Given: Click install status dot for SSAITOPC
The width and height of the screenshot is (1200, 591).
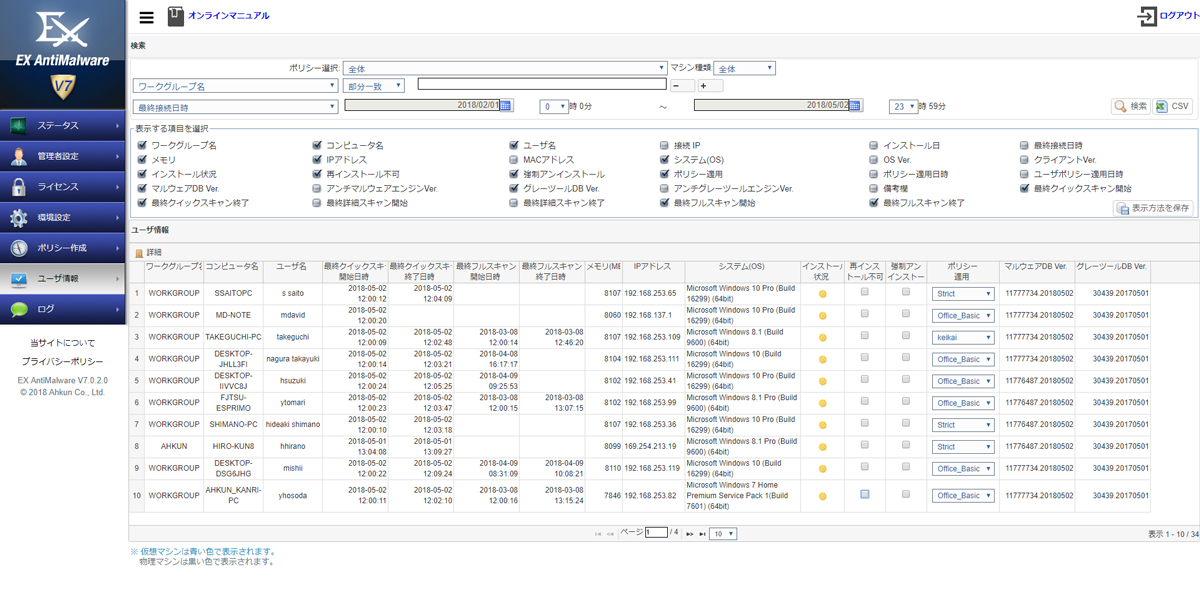Looking at the screenshot, I should point(822,294).
